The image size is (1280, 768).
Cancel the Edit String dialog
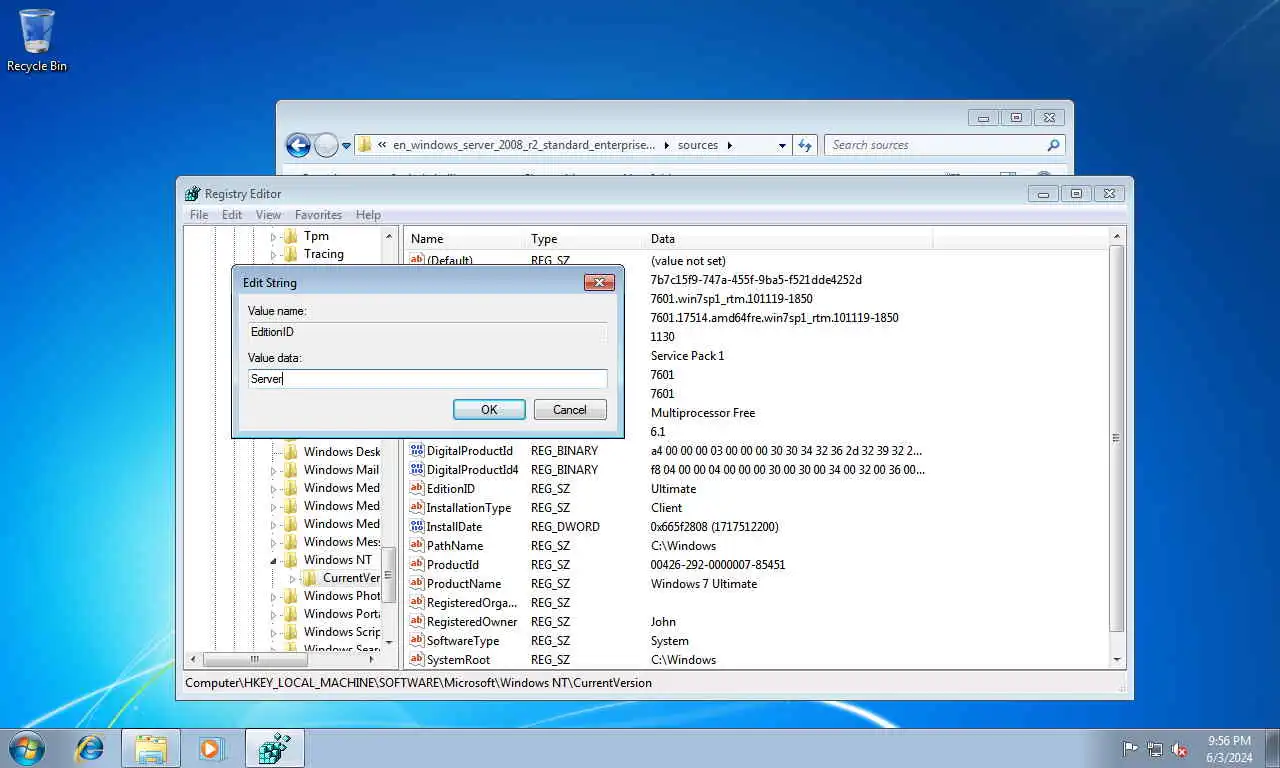tap(570, 410)
